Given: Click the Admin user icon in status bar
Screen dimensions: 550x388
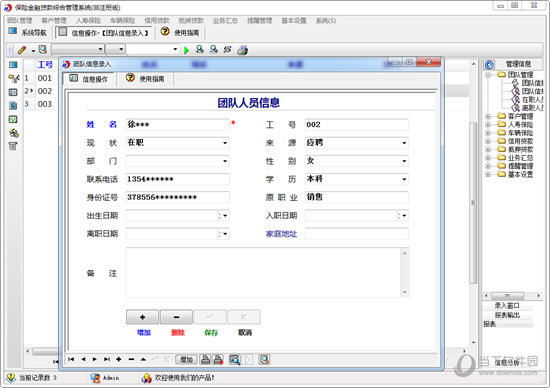Looking at the screenshot, I should tap(95, 378).
